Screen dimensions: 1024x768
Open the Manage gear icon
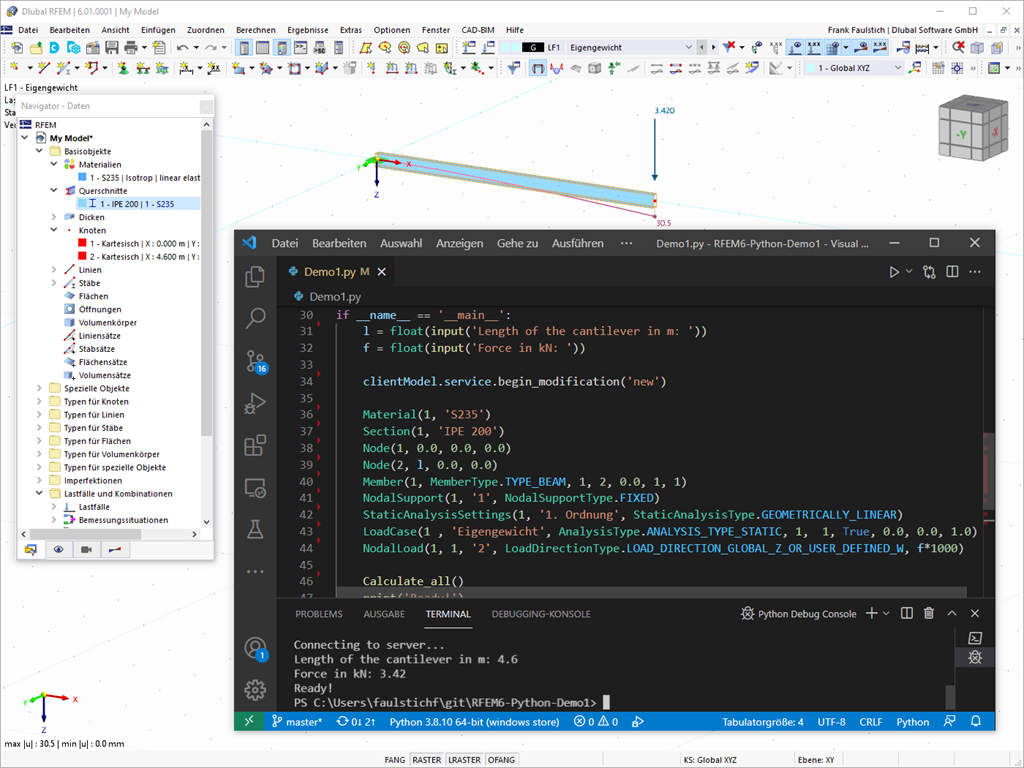(x=255, y=689)
